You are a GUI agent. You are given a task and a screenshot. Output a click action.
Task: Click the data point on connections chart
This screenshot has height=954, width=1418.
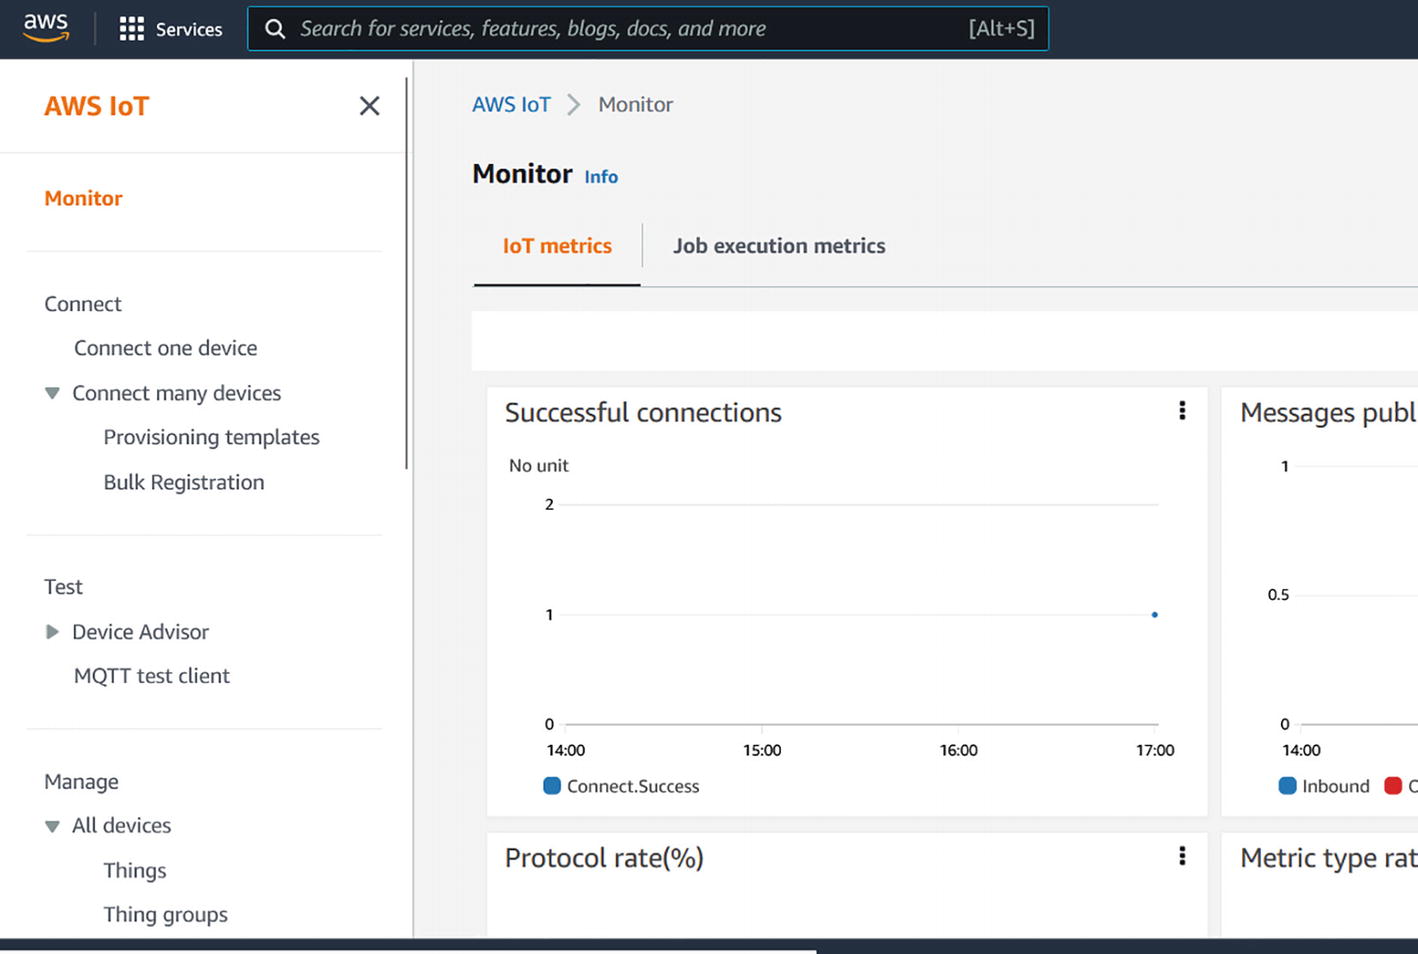(x=1154, y=615)
